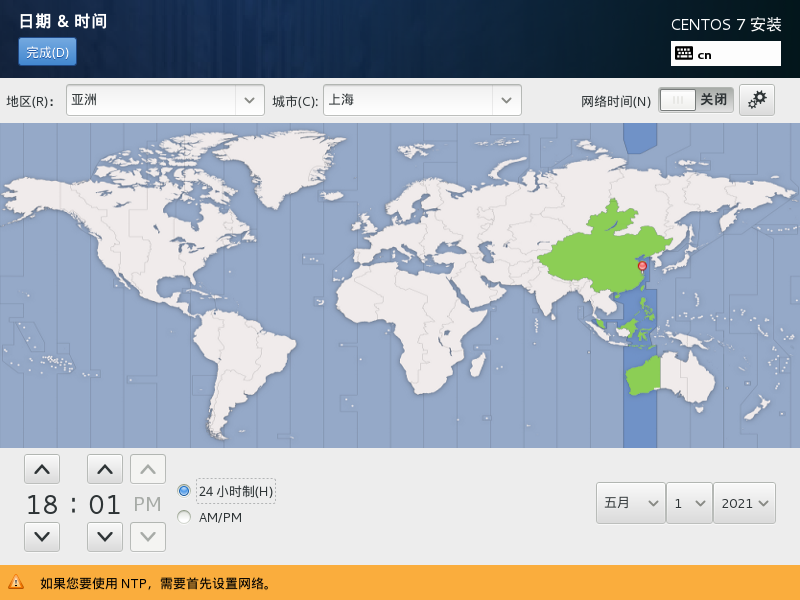
Task: Click the red Shanghai marker on the map
Action: coord(641,266)
